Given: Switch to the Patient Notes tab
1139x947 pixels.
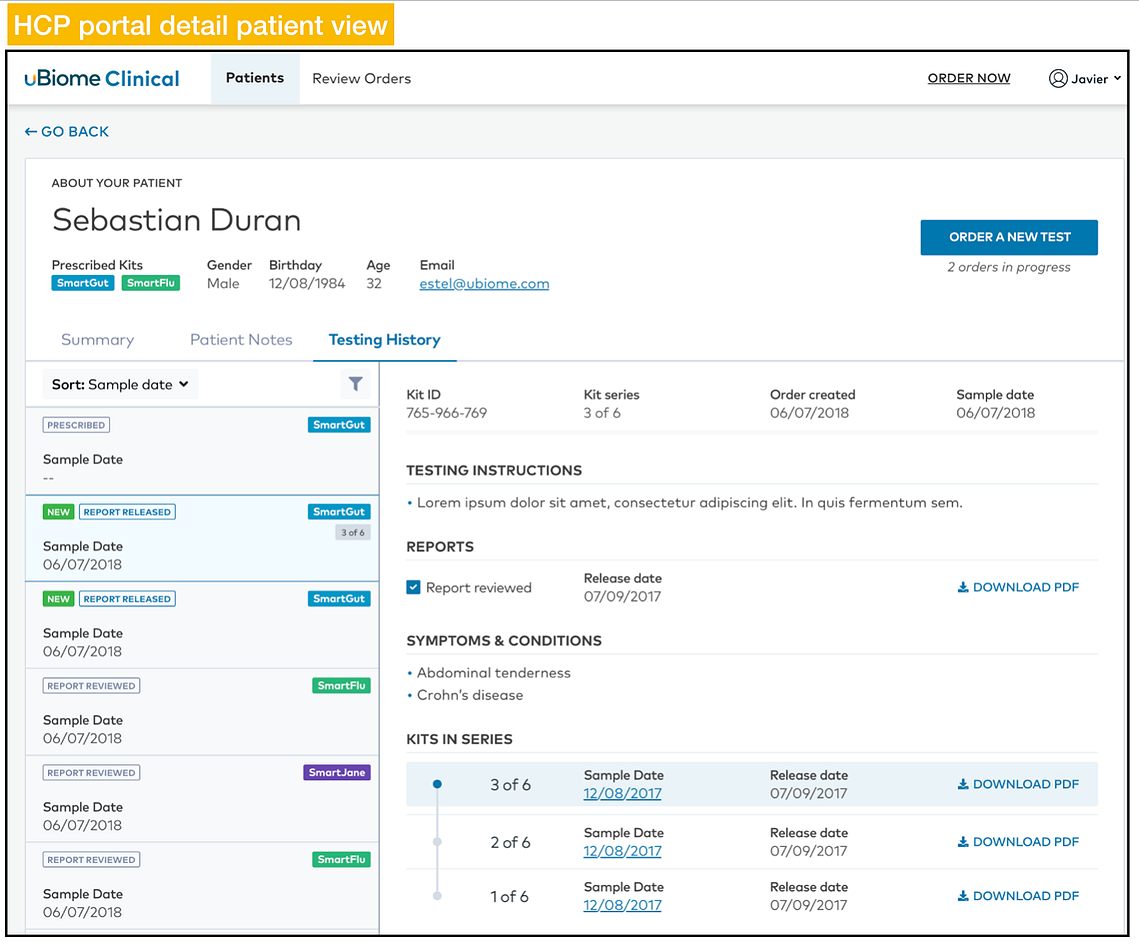Looking at the screenshot, I should (x=241, y=340).
